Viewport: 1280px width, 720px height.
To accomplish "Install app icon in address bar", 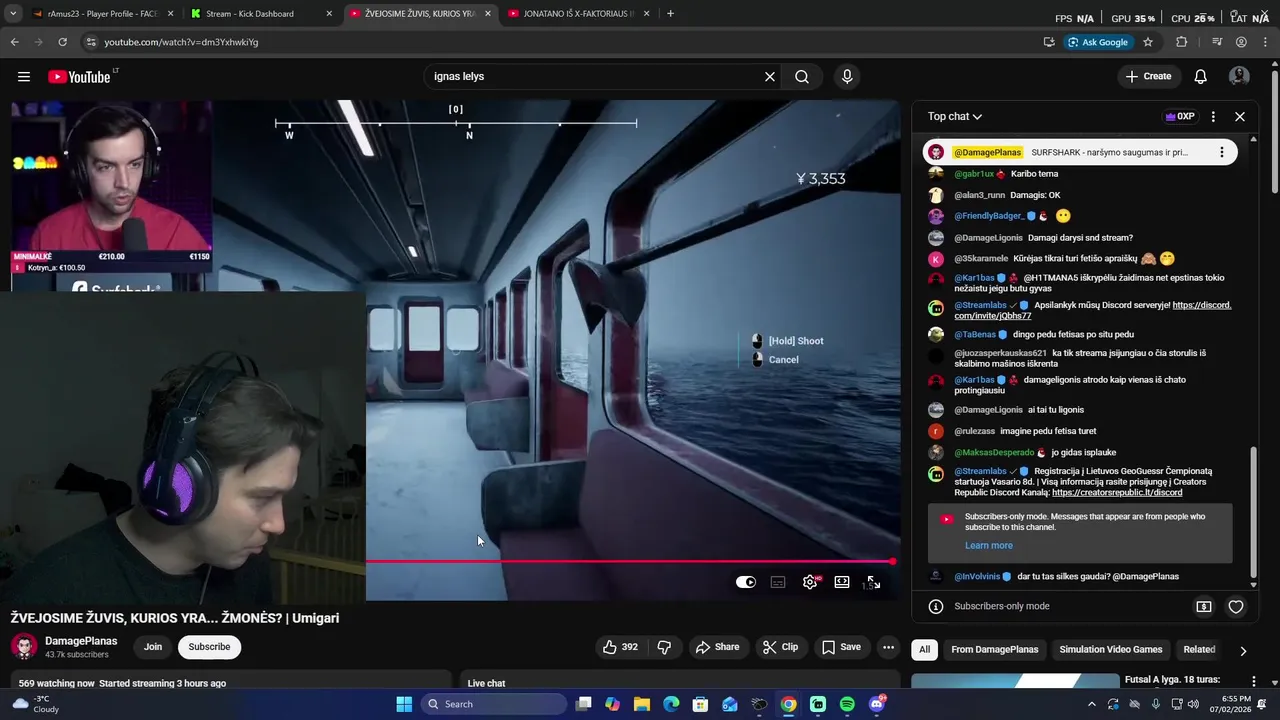I will (x=1049, y=42).
